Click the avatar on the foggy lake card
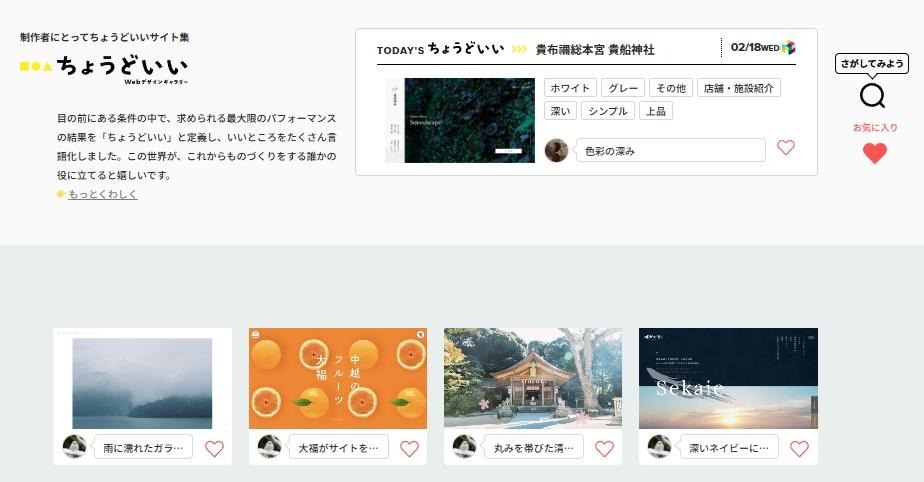 [74, 446]
